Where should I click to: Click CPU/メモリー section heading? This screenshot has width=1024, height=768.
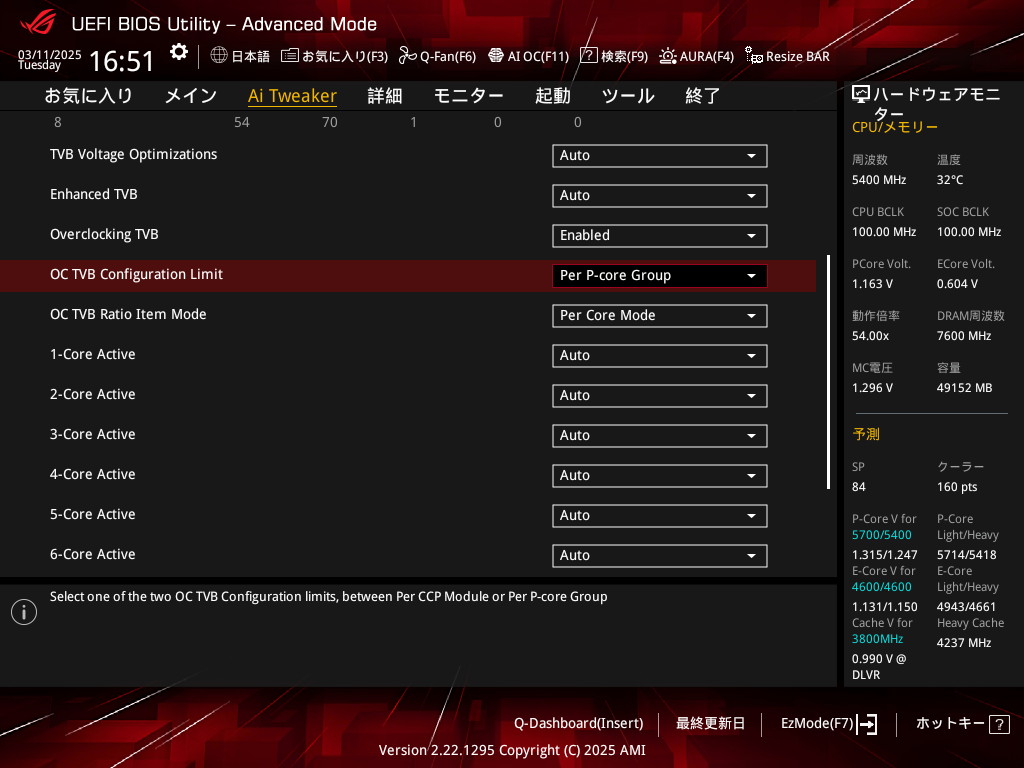coord(895,127)
